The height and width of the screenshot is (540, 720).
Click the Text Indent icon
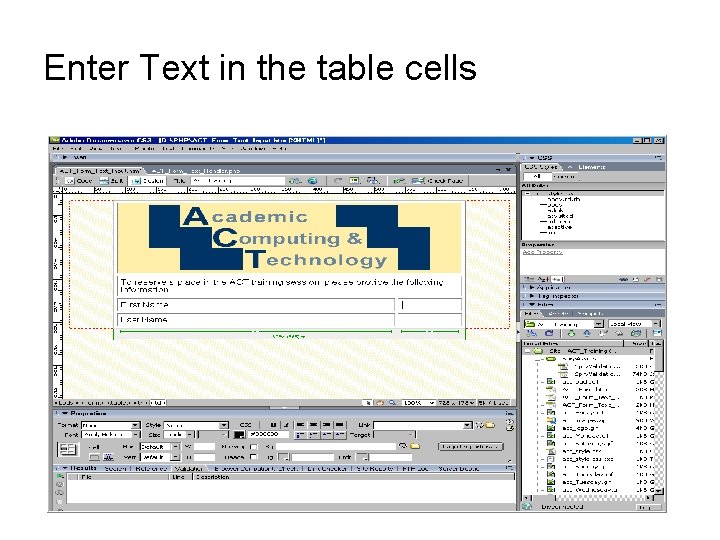pyautogui.click(x=340, y=434)
